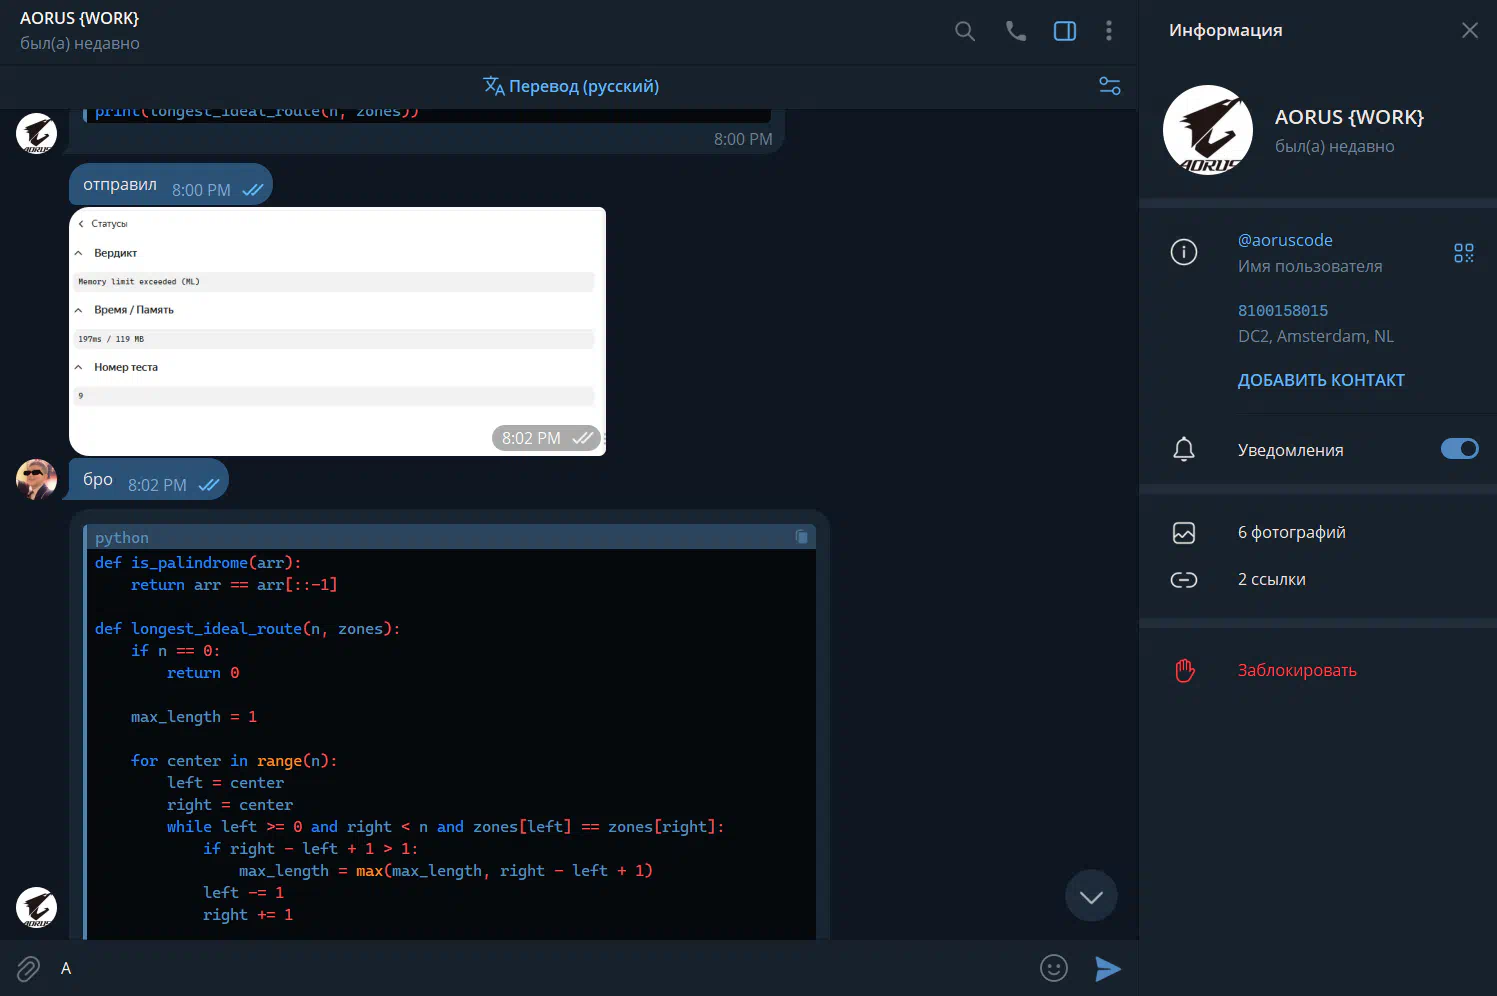The height and width of the screenshot is (996, 1497).
Task: Click ДОБАВИТЬ КОНТАКТ
Action: (x=1321, y=380)
